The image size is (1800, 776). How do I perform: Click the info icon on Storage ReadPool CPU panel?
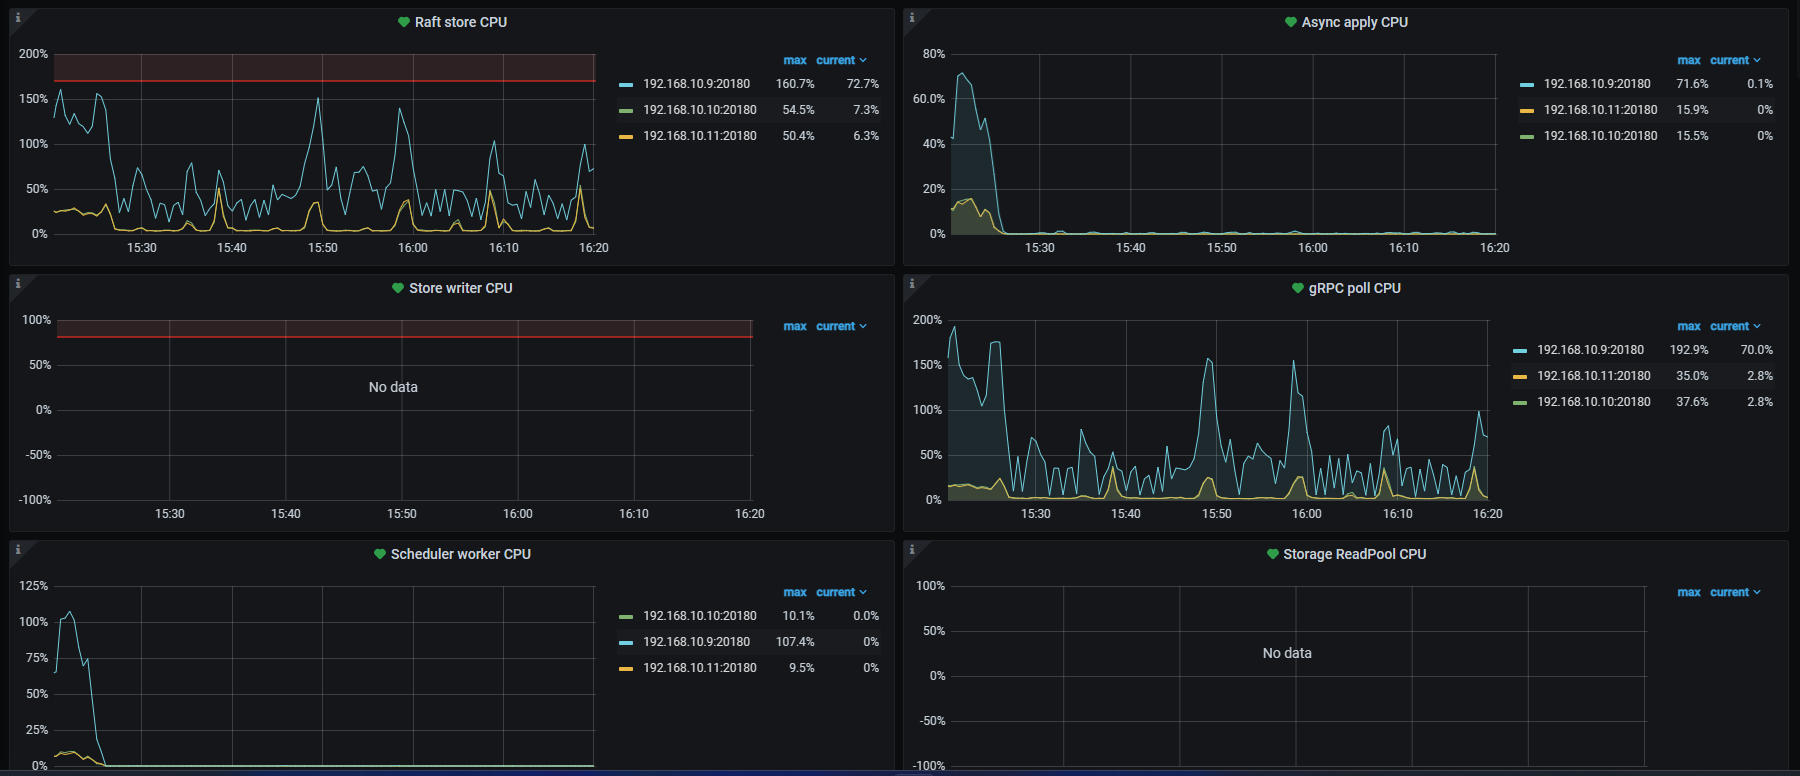(x=912, y=550)
